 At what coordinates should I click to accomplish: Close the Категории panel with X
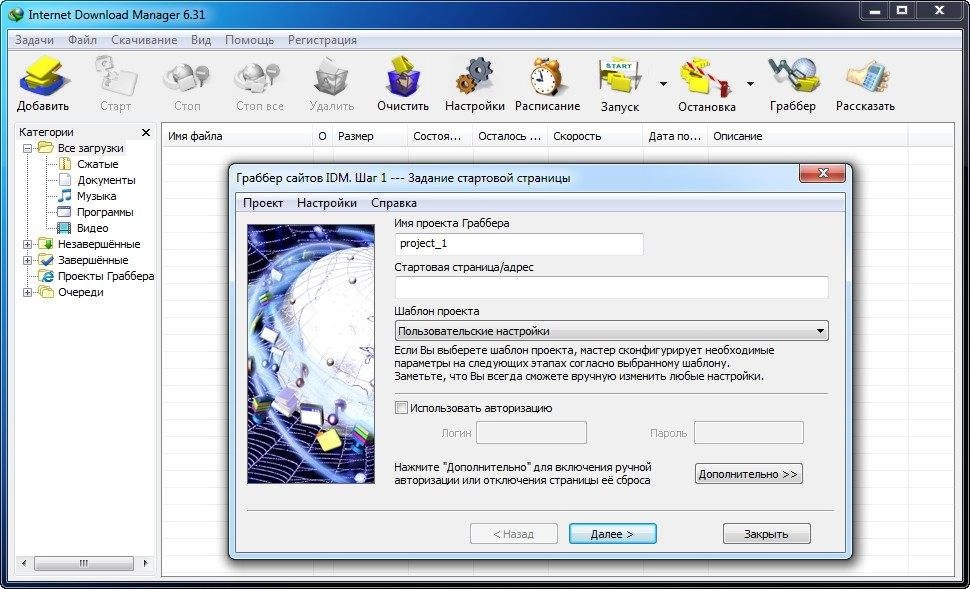coord(146,132)
